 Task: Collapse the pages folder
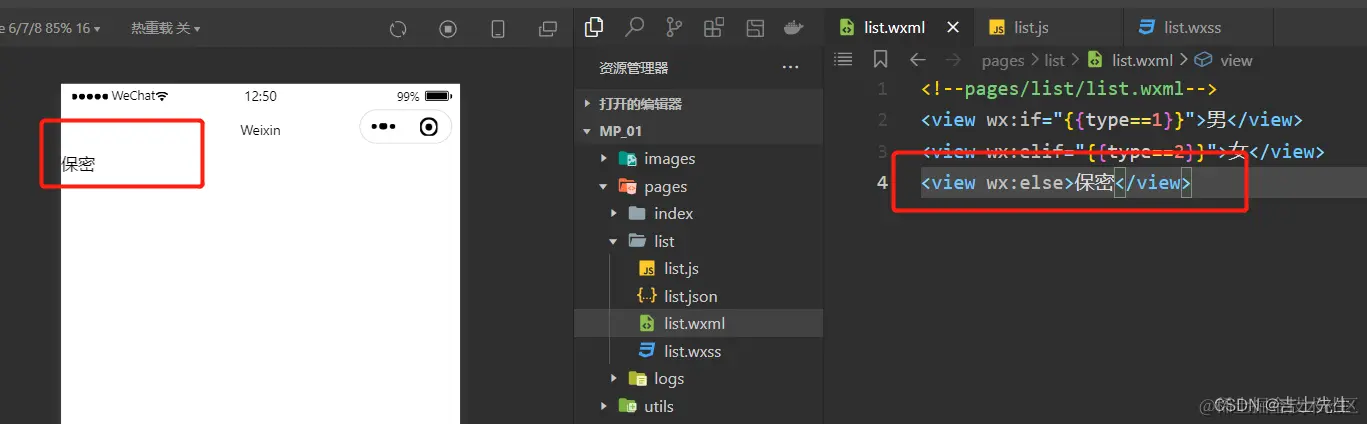(x=698, y=186)
